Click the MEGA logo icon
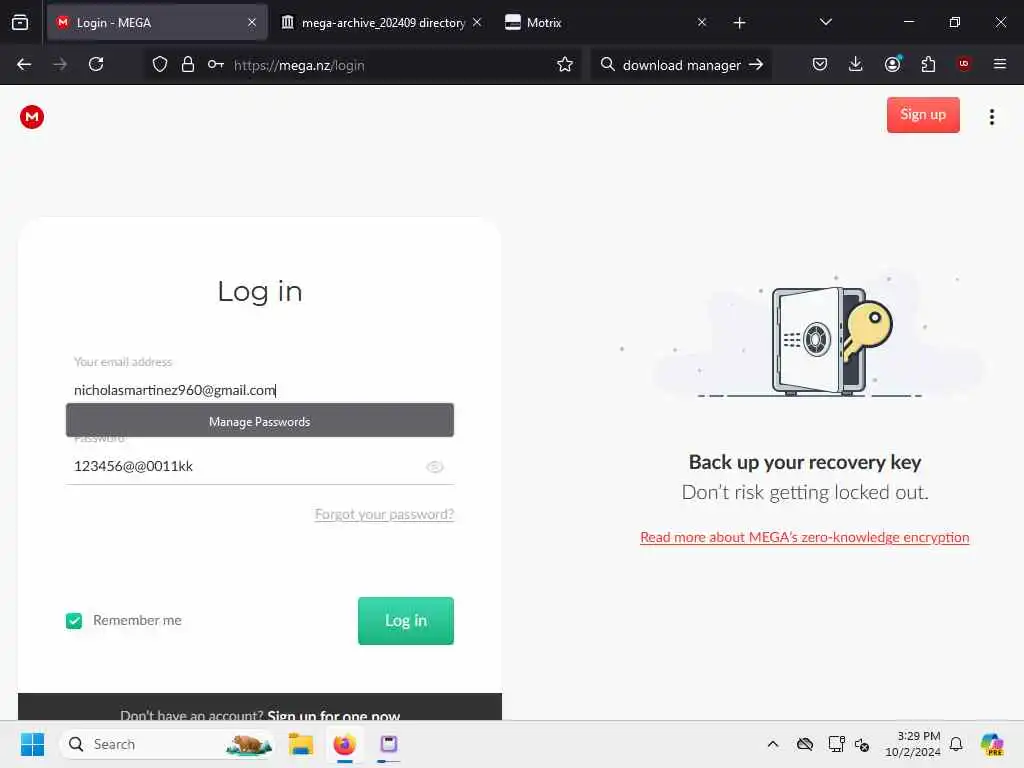Screen dimensions: 1024x768 [x=31, y=117]
